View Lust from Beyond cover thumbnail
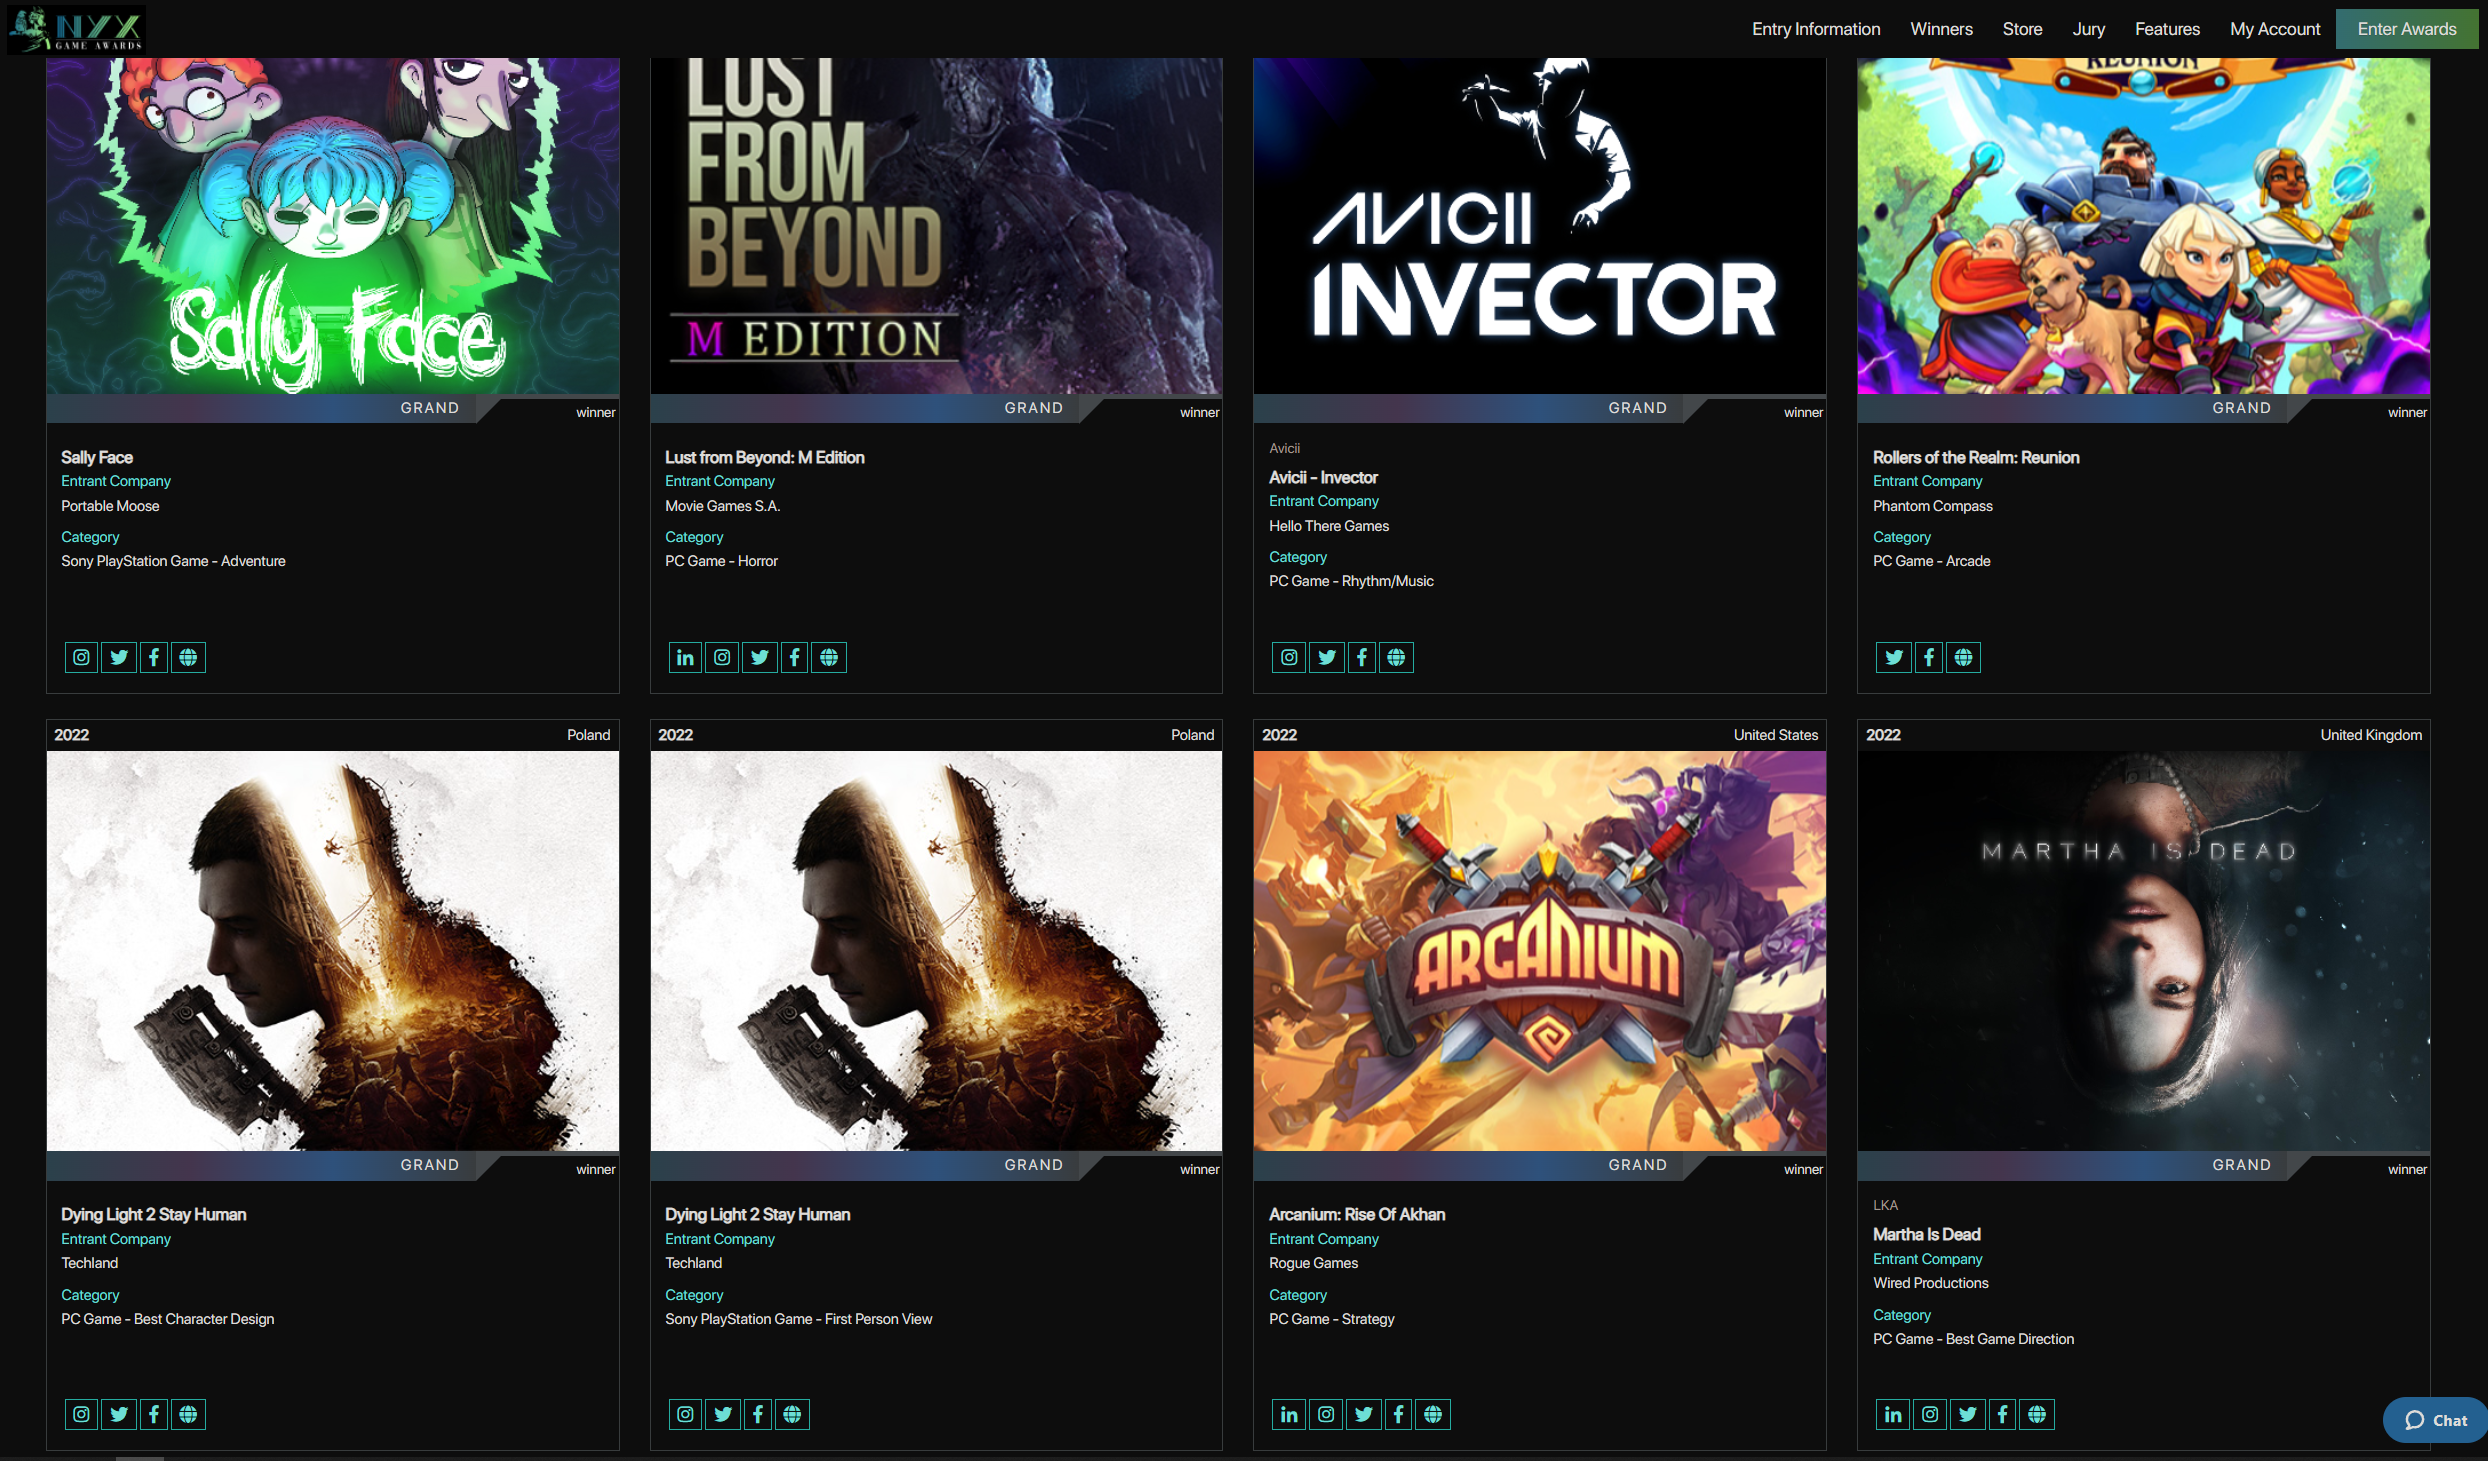This screenshot has height=1461, width=2488. pos(936,225)
